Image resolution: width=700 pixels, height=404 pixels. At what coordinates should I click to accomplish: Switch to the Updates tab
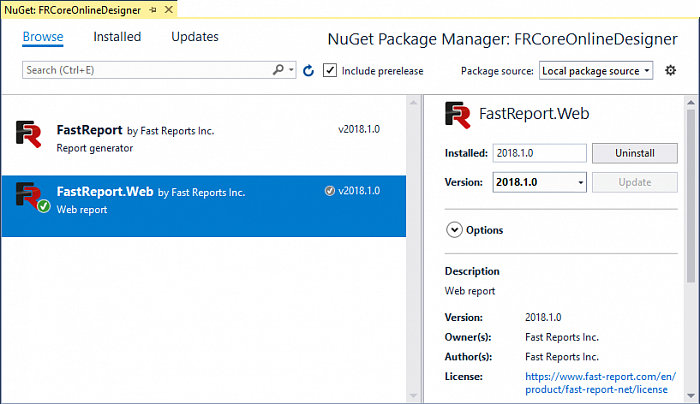tap(195, 37)
